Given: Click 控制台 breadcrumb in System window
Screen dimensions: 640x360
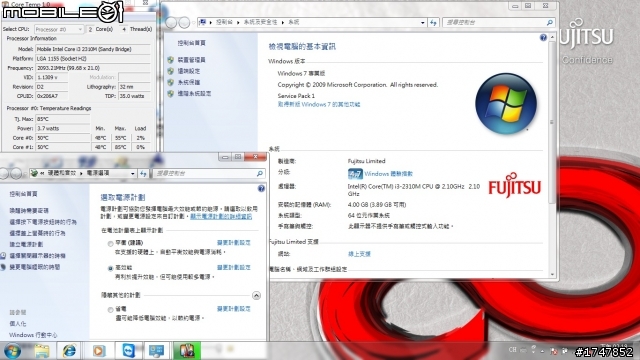Looking at the screenshot, I should (224, 22).
